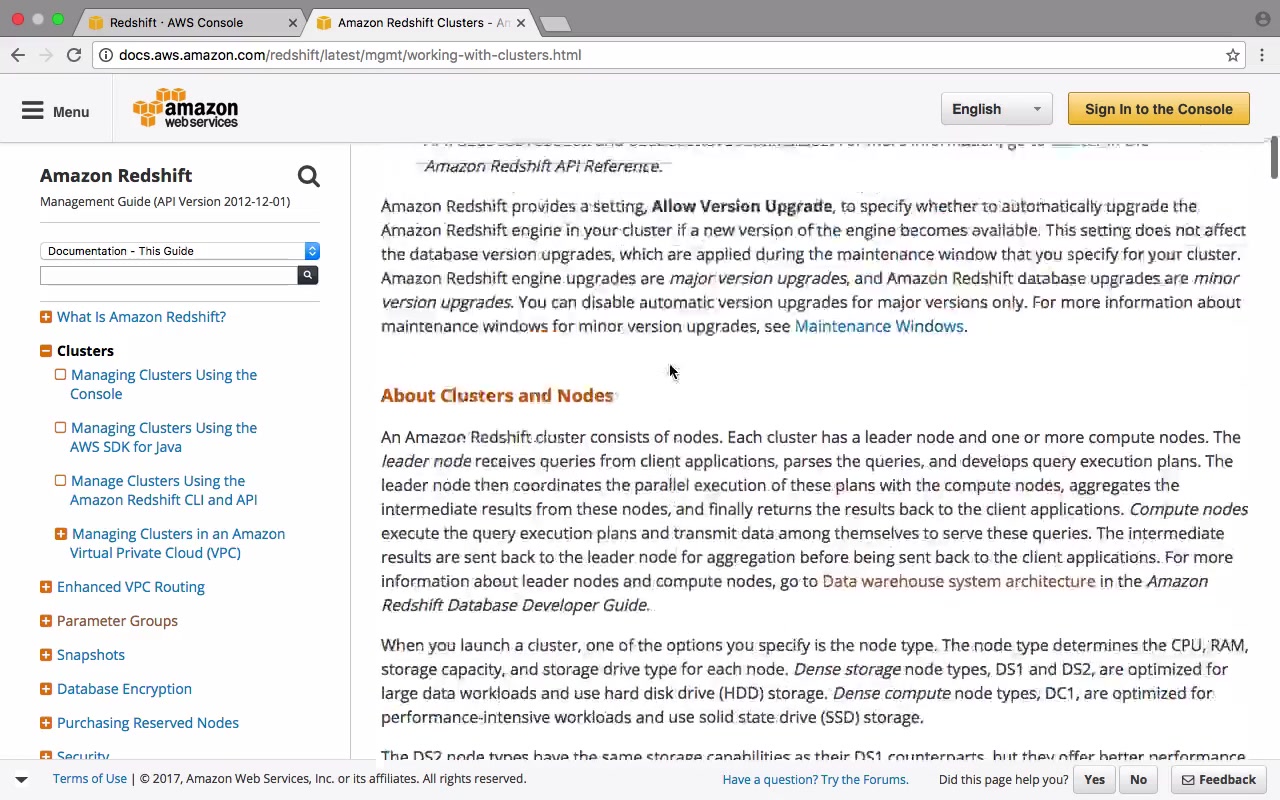Click the Amazon Redshift sidebar title
Screen dimensions: 1280x800
pyautogui.click(x=116, y=175)
